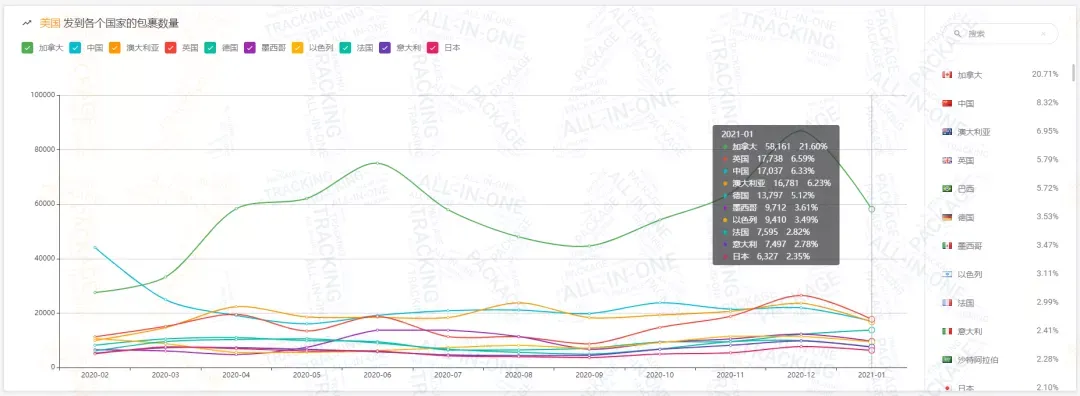The image size is (1080, 396).
Task: Focus the 搜索 search input field
Action: 1002,33
